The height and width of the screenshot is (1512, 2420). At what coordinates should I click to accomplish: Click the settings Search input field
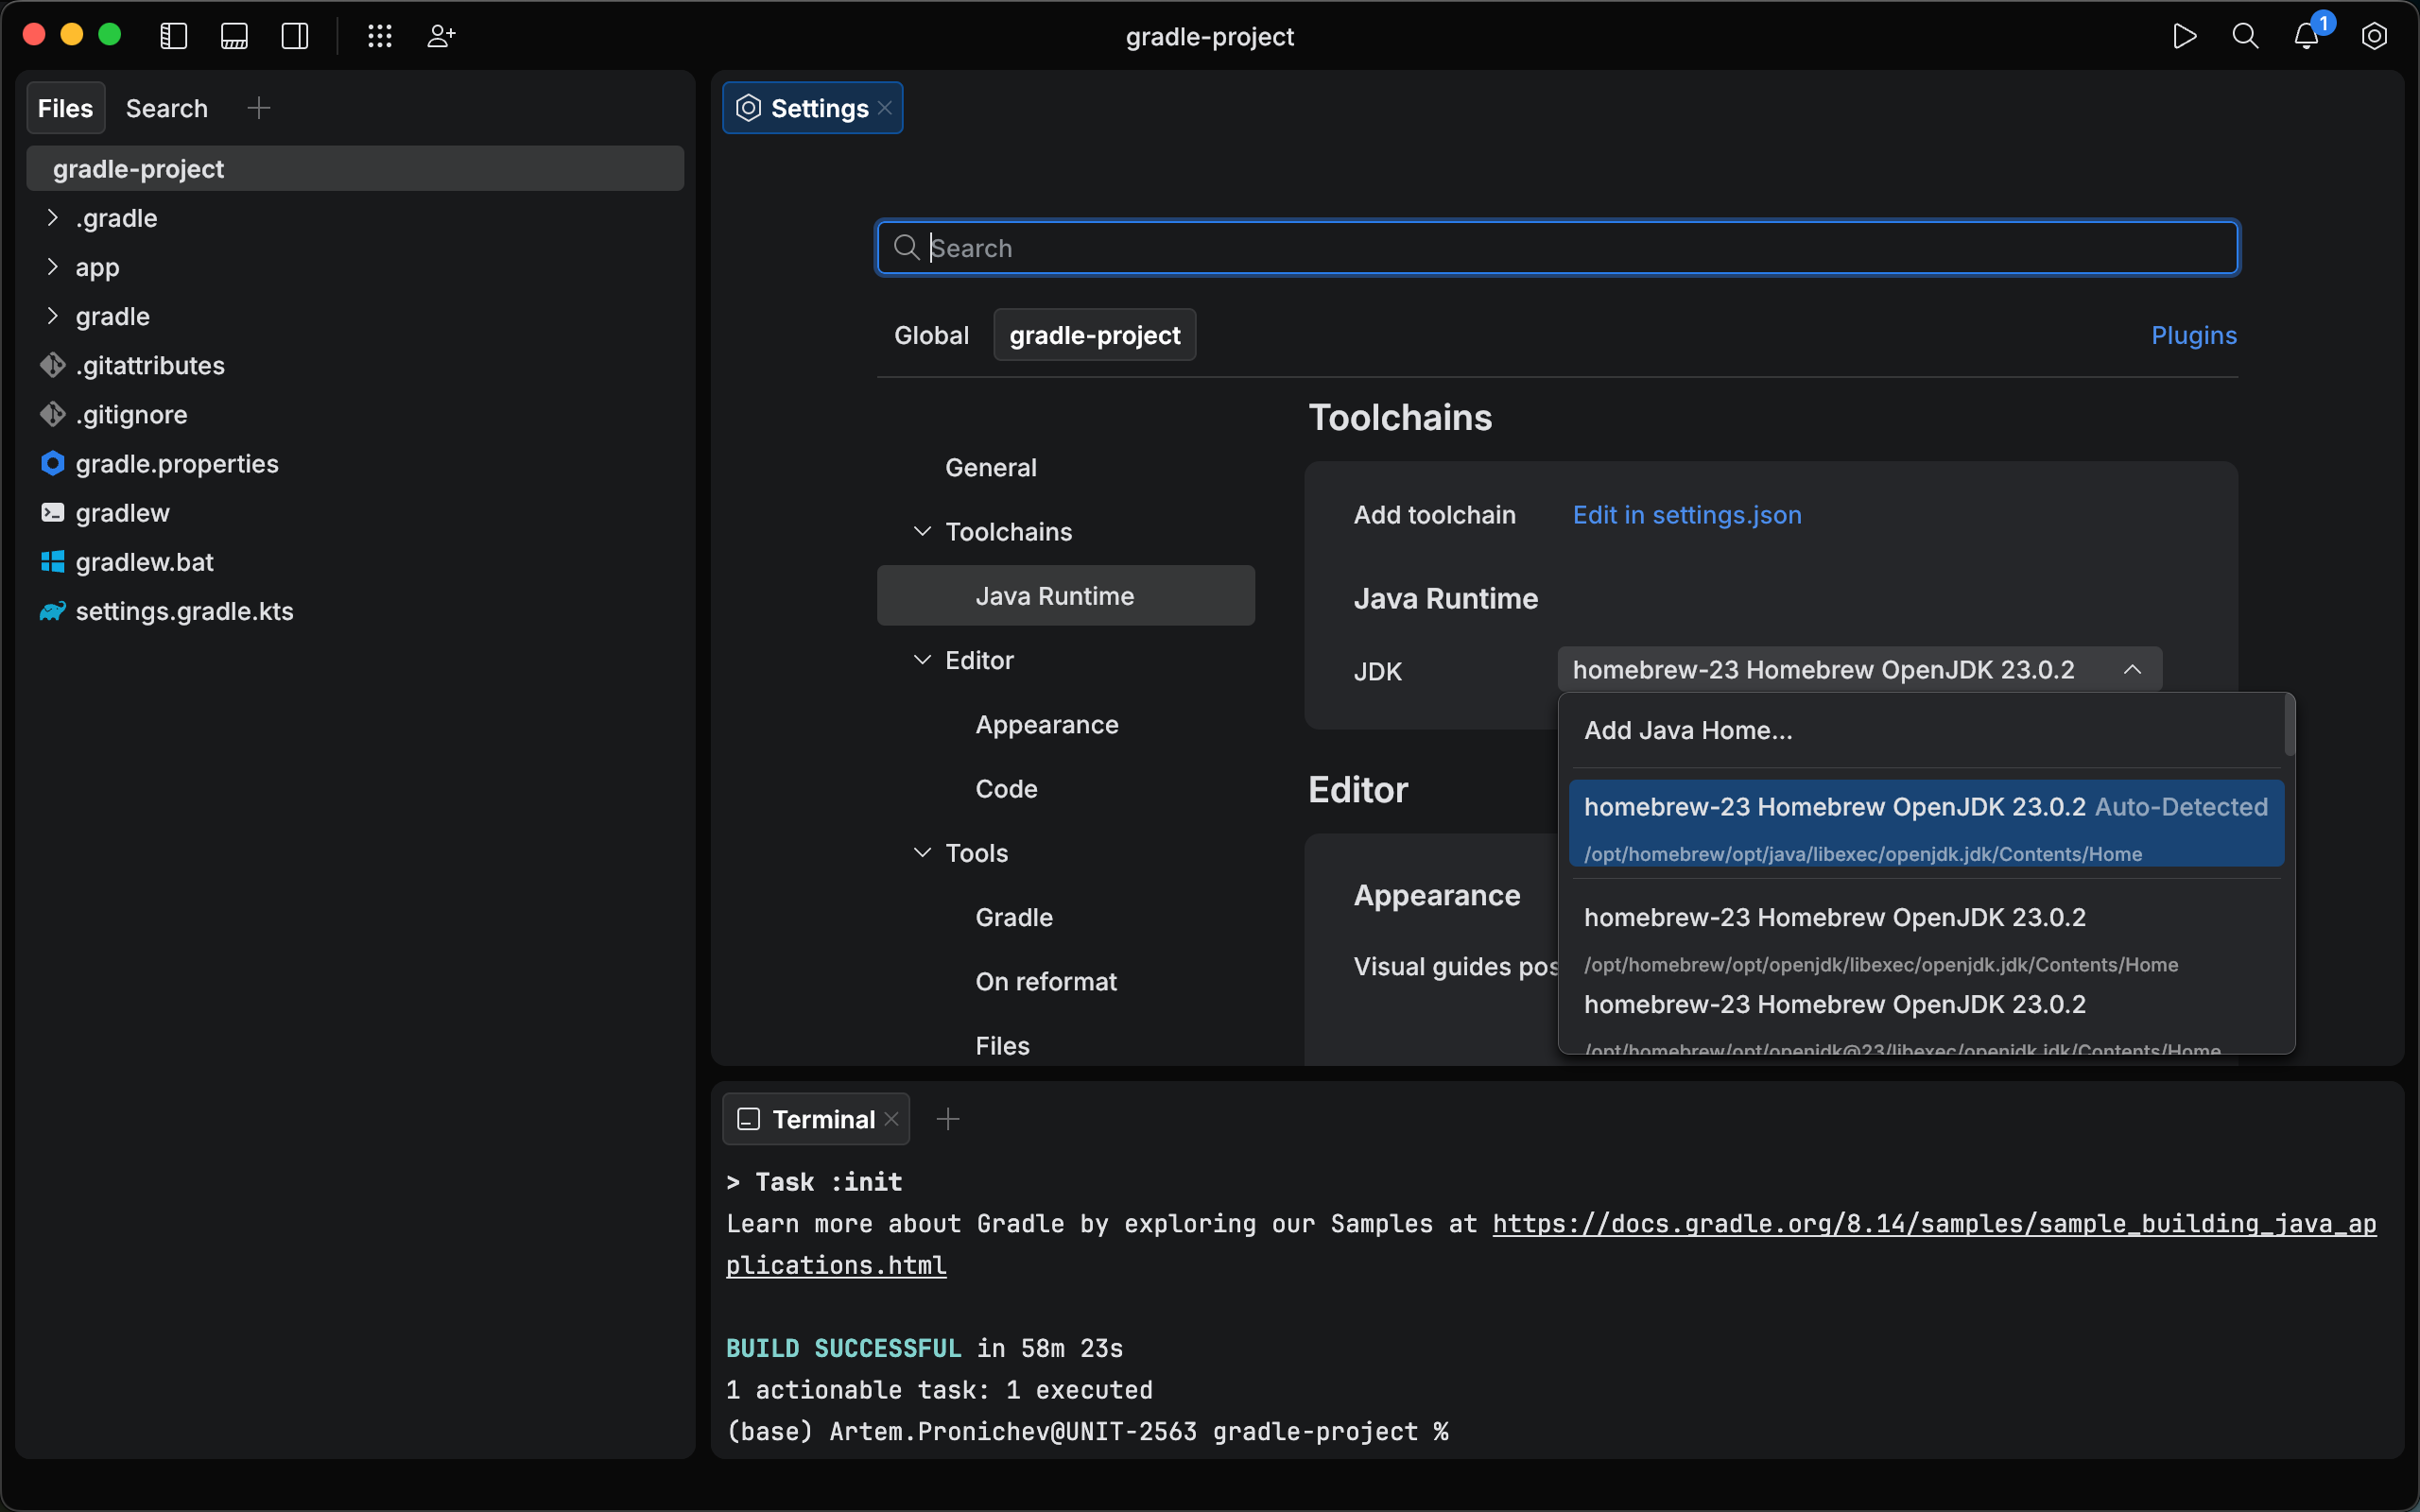coord(1556,247)
